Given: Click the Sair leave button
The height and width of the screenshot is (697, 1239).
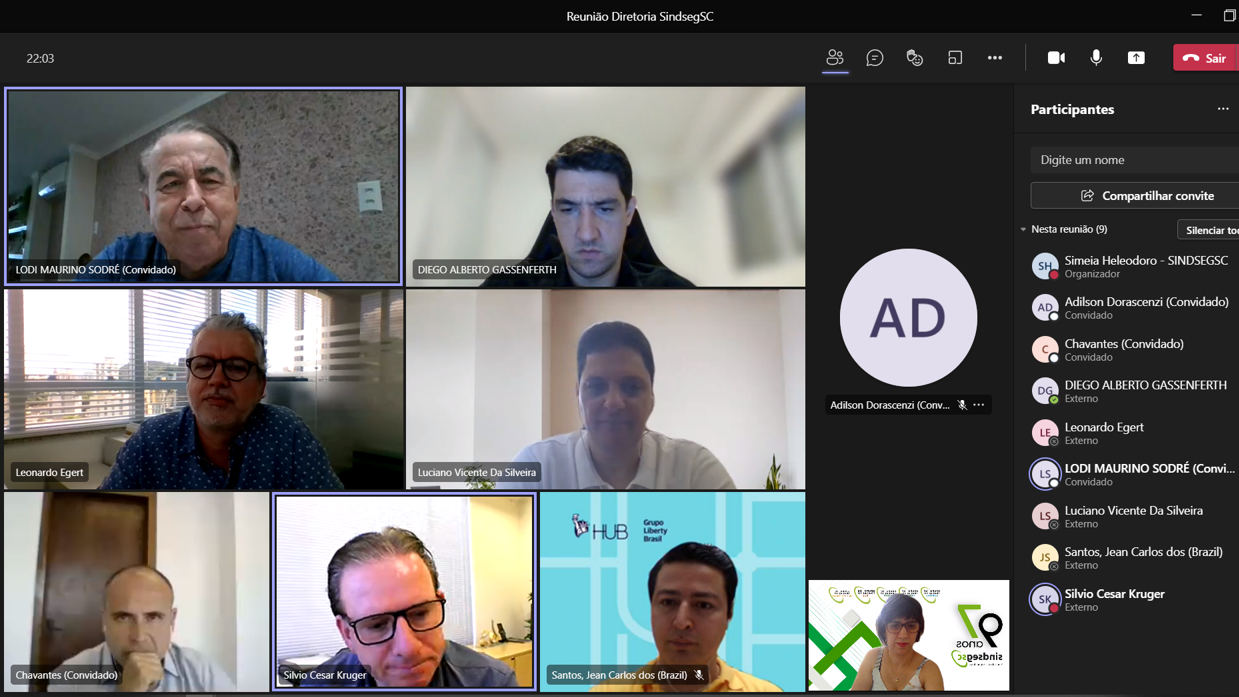Looking at the screenshot, I should [1205, 58].
